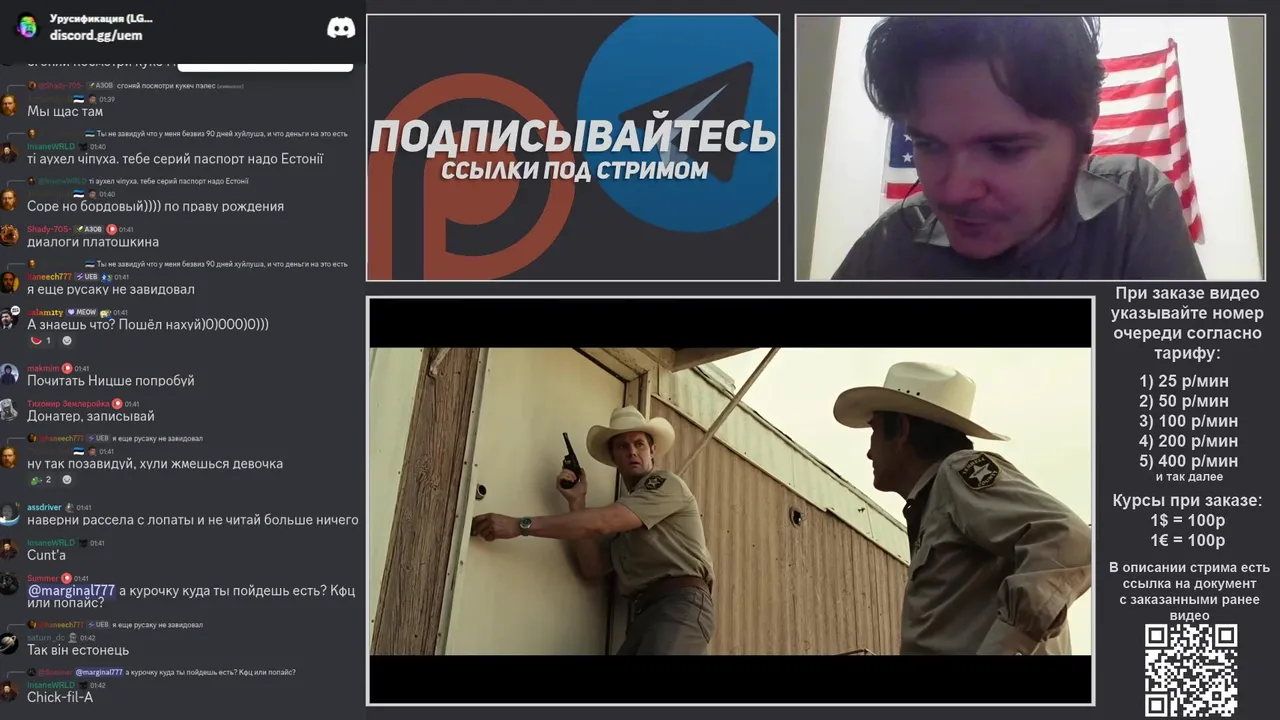1280x720 pixels.
Task: Click the Discord logo in the chat widget header
Action: click(341, 28)
